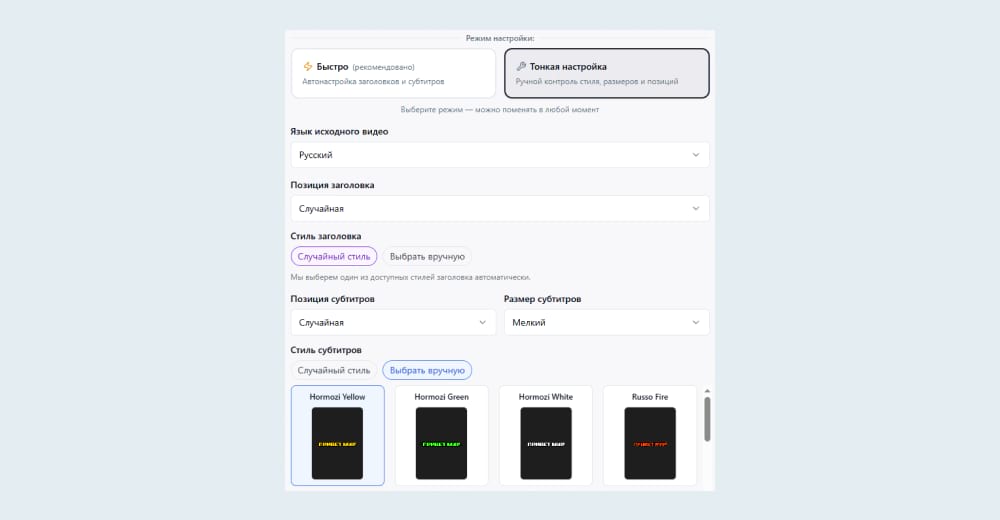Switch to the Быстро (рекомендовано) mode card
This screenshot has width=1000, height=520.
393,73
